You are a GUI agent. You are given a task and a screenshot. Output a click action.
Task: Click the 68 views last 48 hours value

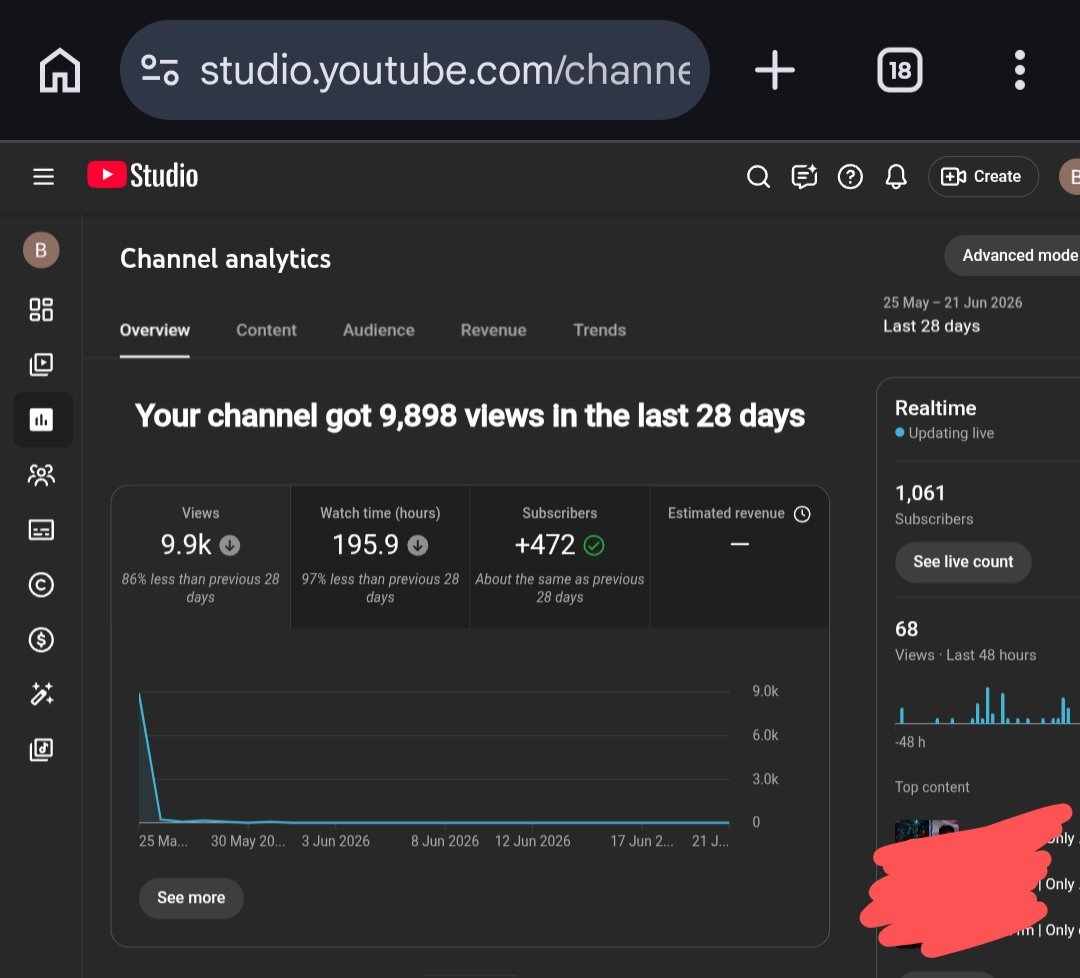[906, 629]
